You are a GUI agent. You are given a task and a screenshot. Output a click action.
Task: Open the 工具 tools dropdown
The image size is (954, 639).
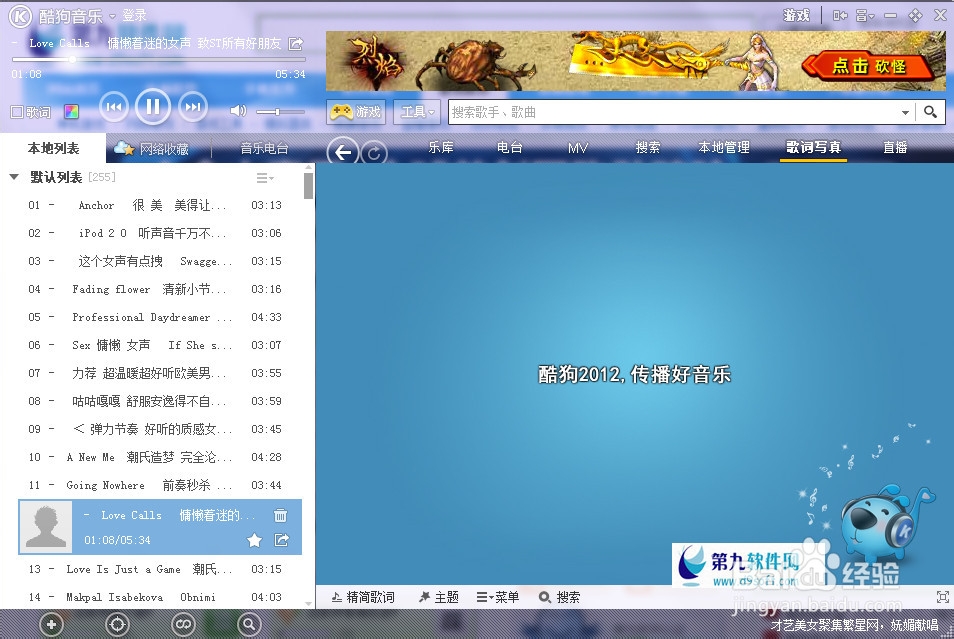point(417,112)
